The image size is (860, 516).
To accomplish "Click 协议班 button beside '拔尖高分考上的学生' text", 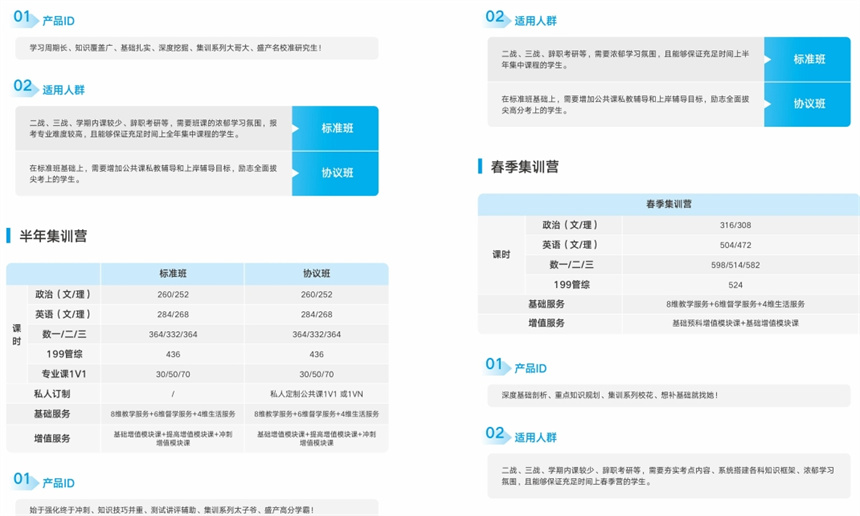I will [x=807, y=104].
